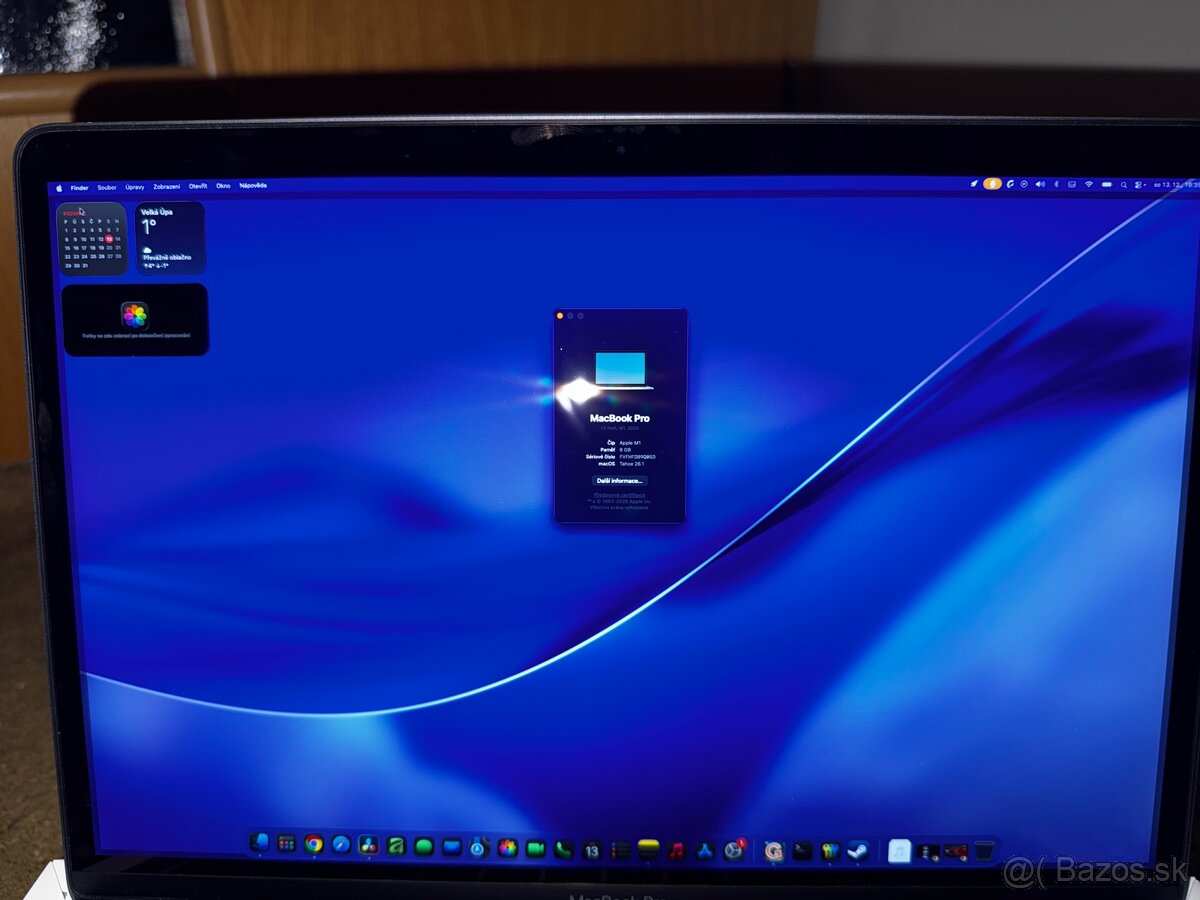Image resolution: width=1200 pixels, height=900 pixels.
Task: Open the Trash in the Dock
Action: pyautogui.click(x=984, y=851)
